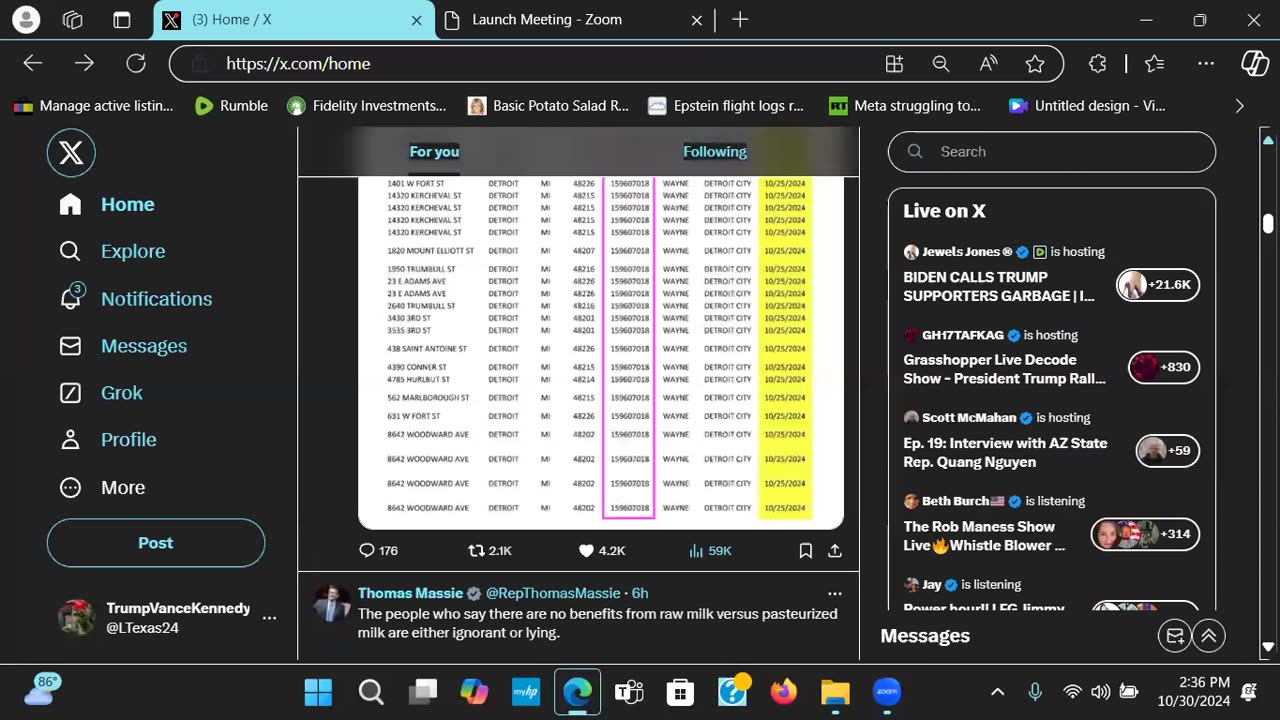Open Messages envelope in sidebar
This screenshot has width=1280, height=720.
(70, 346)
